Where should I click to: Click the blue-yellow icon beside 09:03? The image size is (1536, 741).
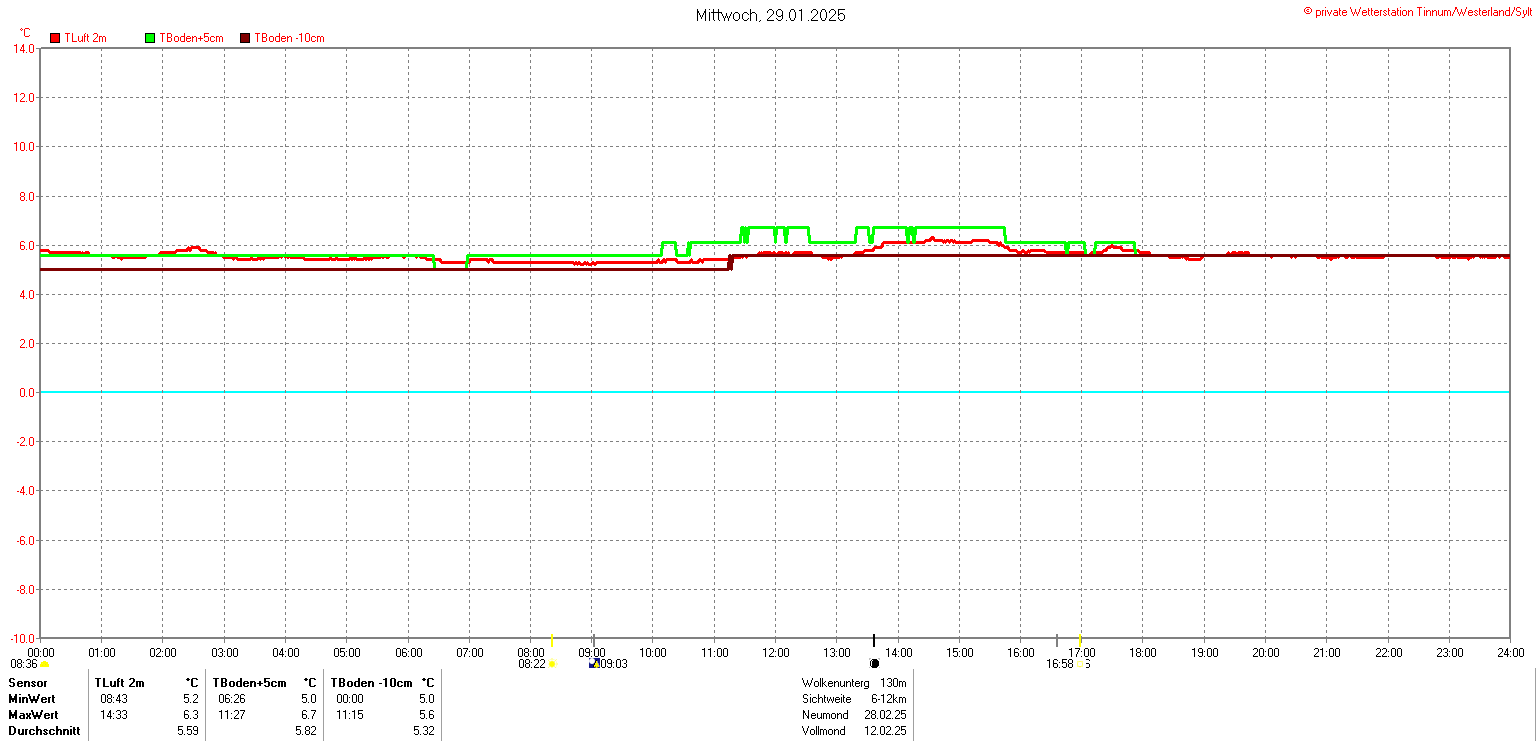pos(594,663)
